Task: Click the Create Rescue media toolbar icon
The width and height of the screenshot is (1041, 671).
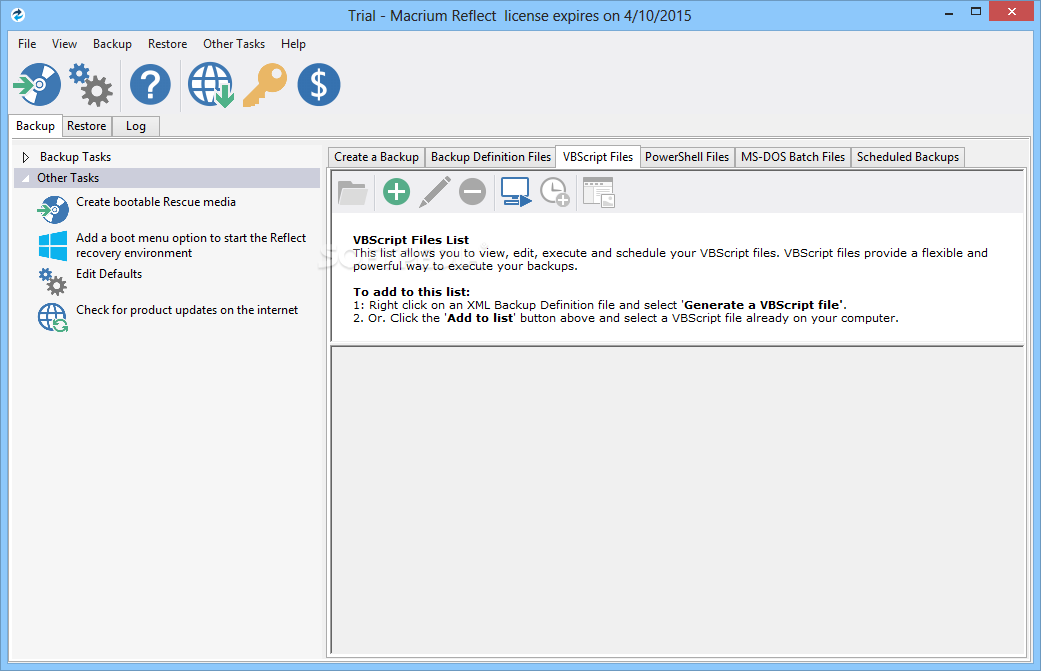Action: pos(37,84)
